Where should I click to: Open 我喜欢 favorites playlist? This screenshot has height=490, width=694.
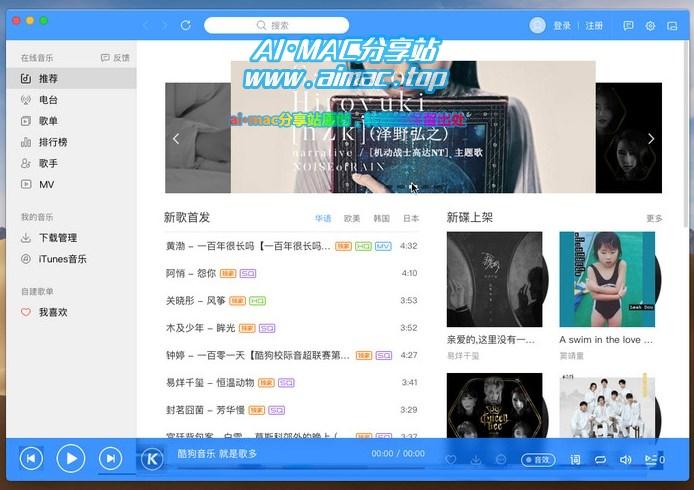[71, 312]
